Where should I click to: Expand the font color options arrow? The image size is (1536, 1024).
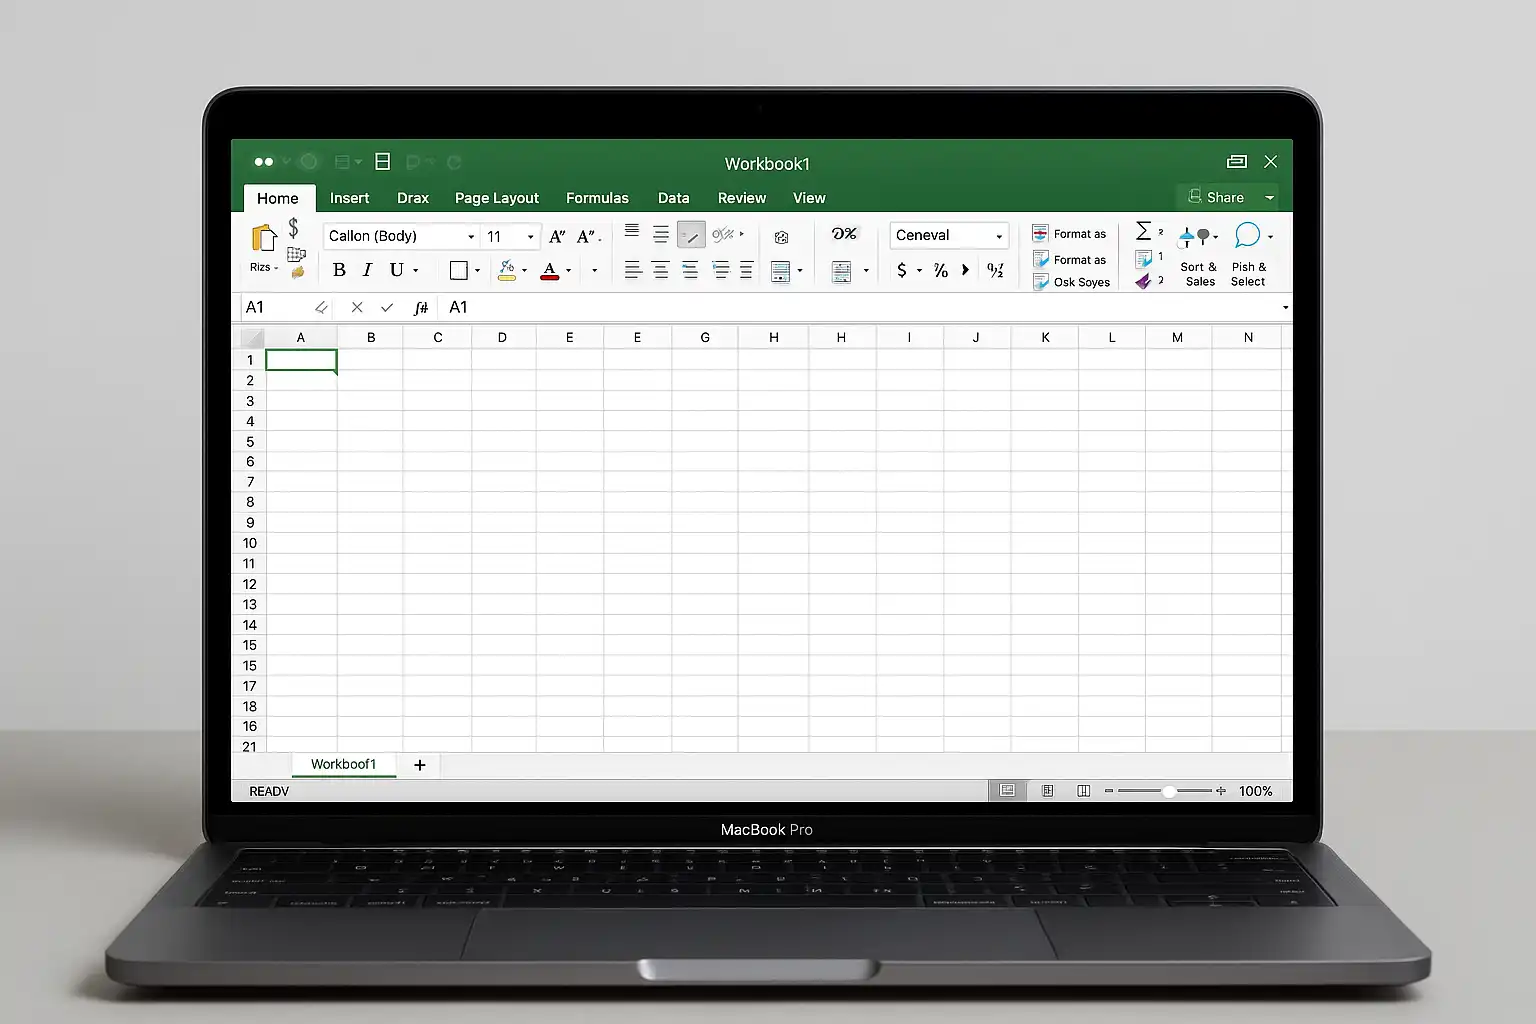tap(568, 271)
